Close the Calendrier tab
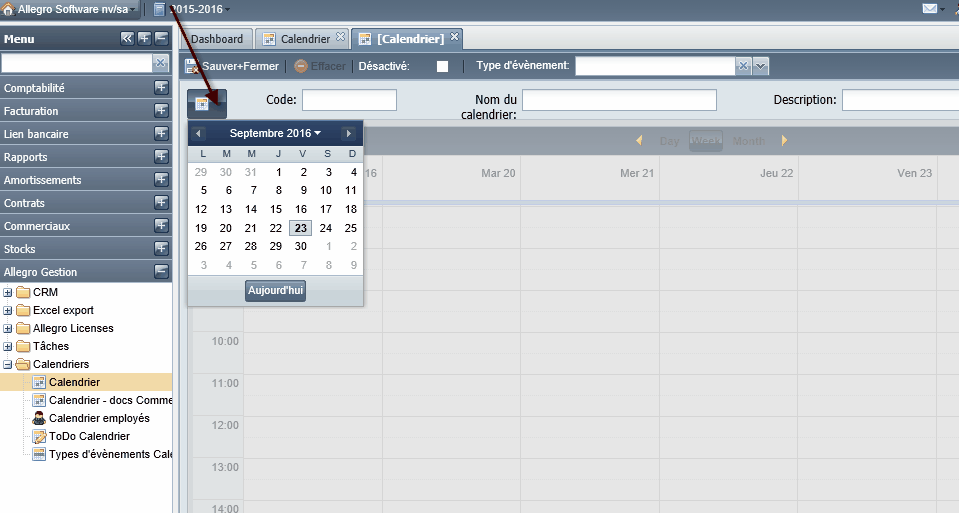This screenshot has height=513, width=959. click(x=341, y=37)
